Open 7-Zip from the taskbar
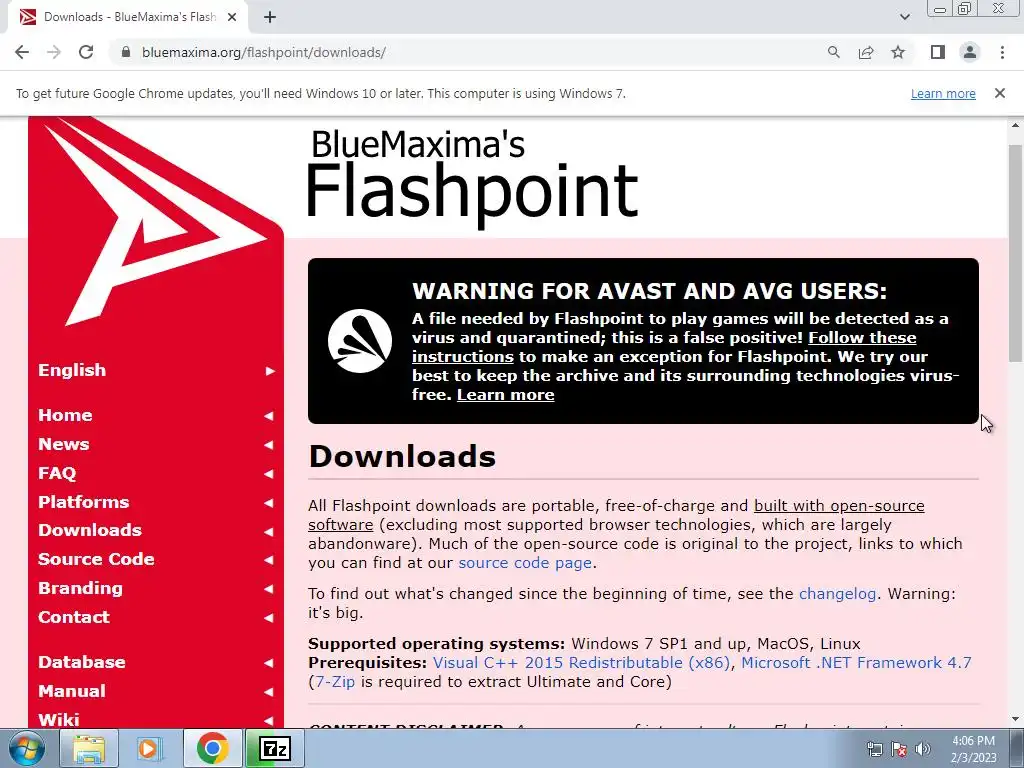Image resolution: width=1024 pixels, height=768 pixels. (275, 748)
